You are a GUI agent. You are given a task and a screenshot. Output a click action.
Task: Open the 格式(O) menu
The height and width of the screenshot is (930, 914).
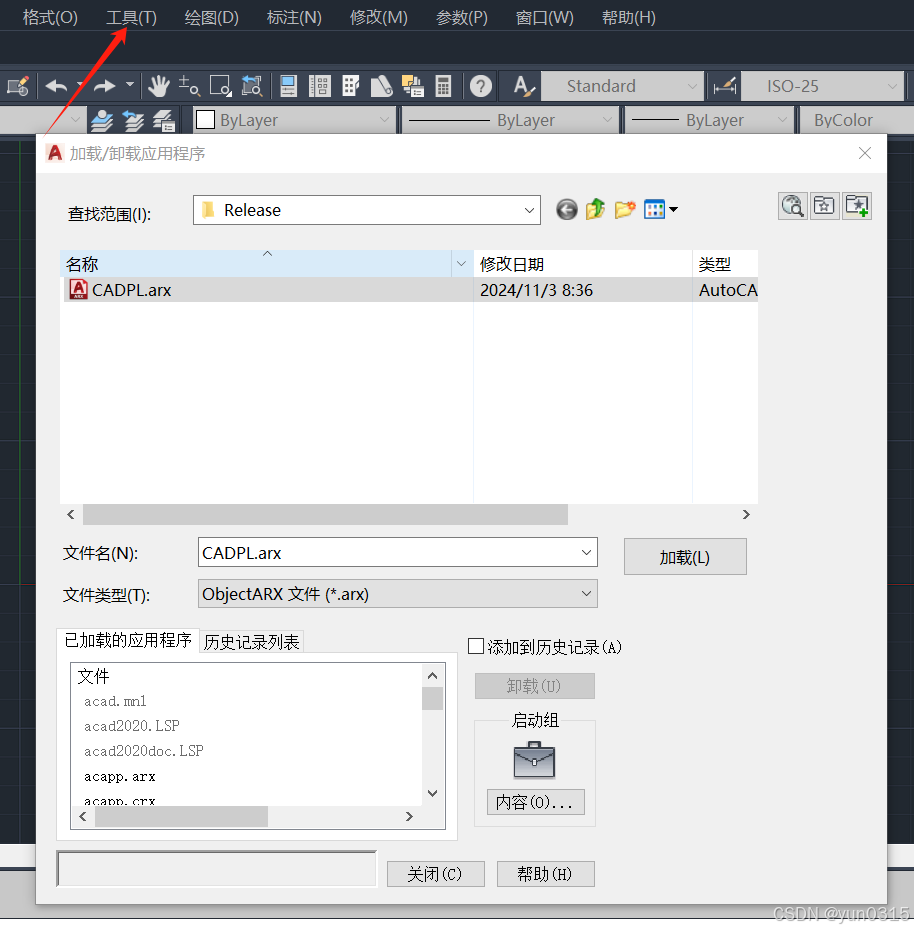[50, 17]
